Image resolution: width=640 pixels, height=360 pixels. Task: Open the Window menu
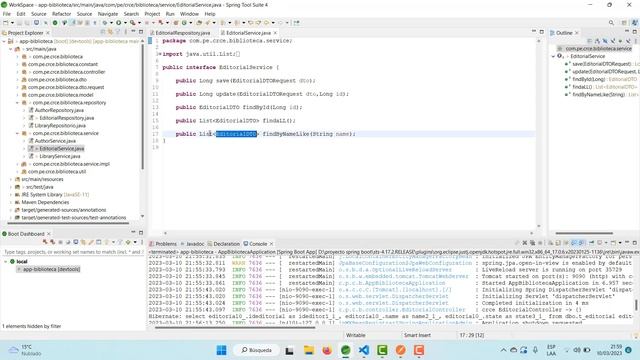189,14
